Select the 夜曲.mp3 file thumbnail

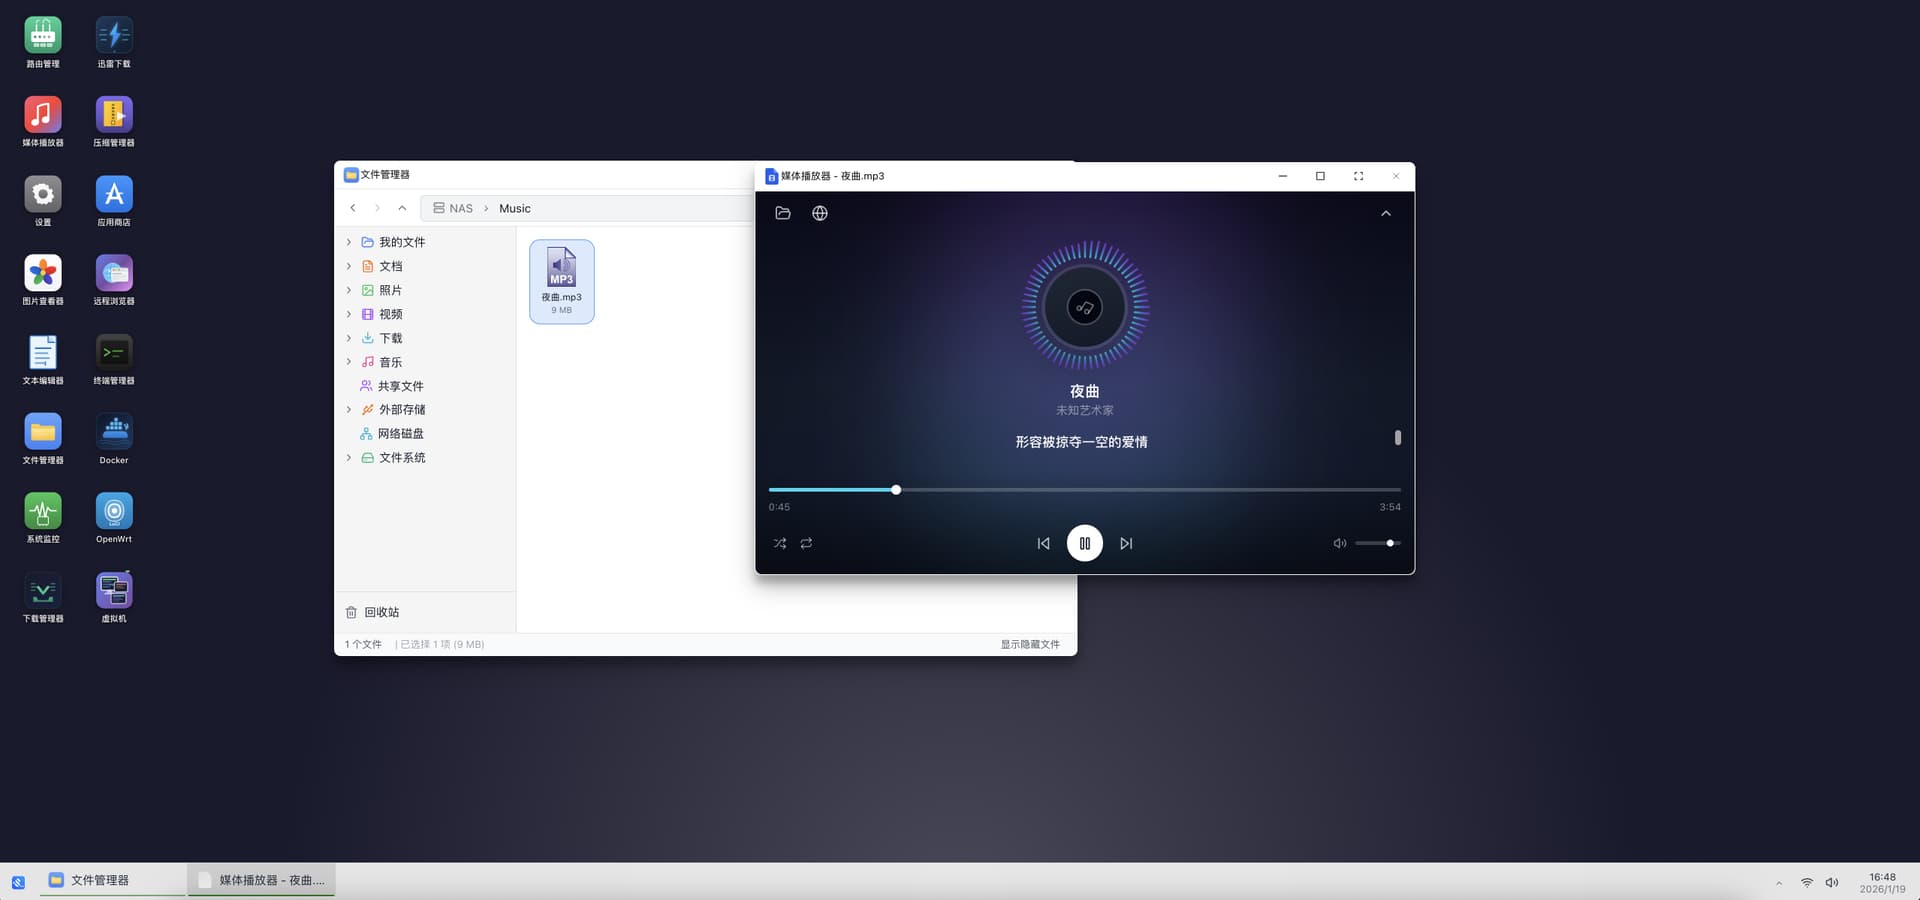[561, 280]
